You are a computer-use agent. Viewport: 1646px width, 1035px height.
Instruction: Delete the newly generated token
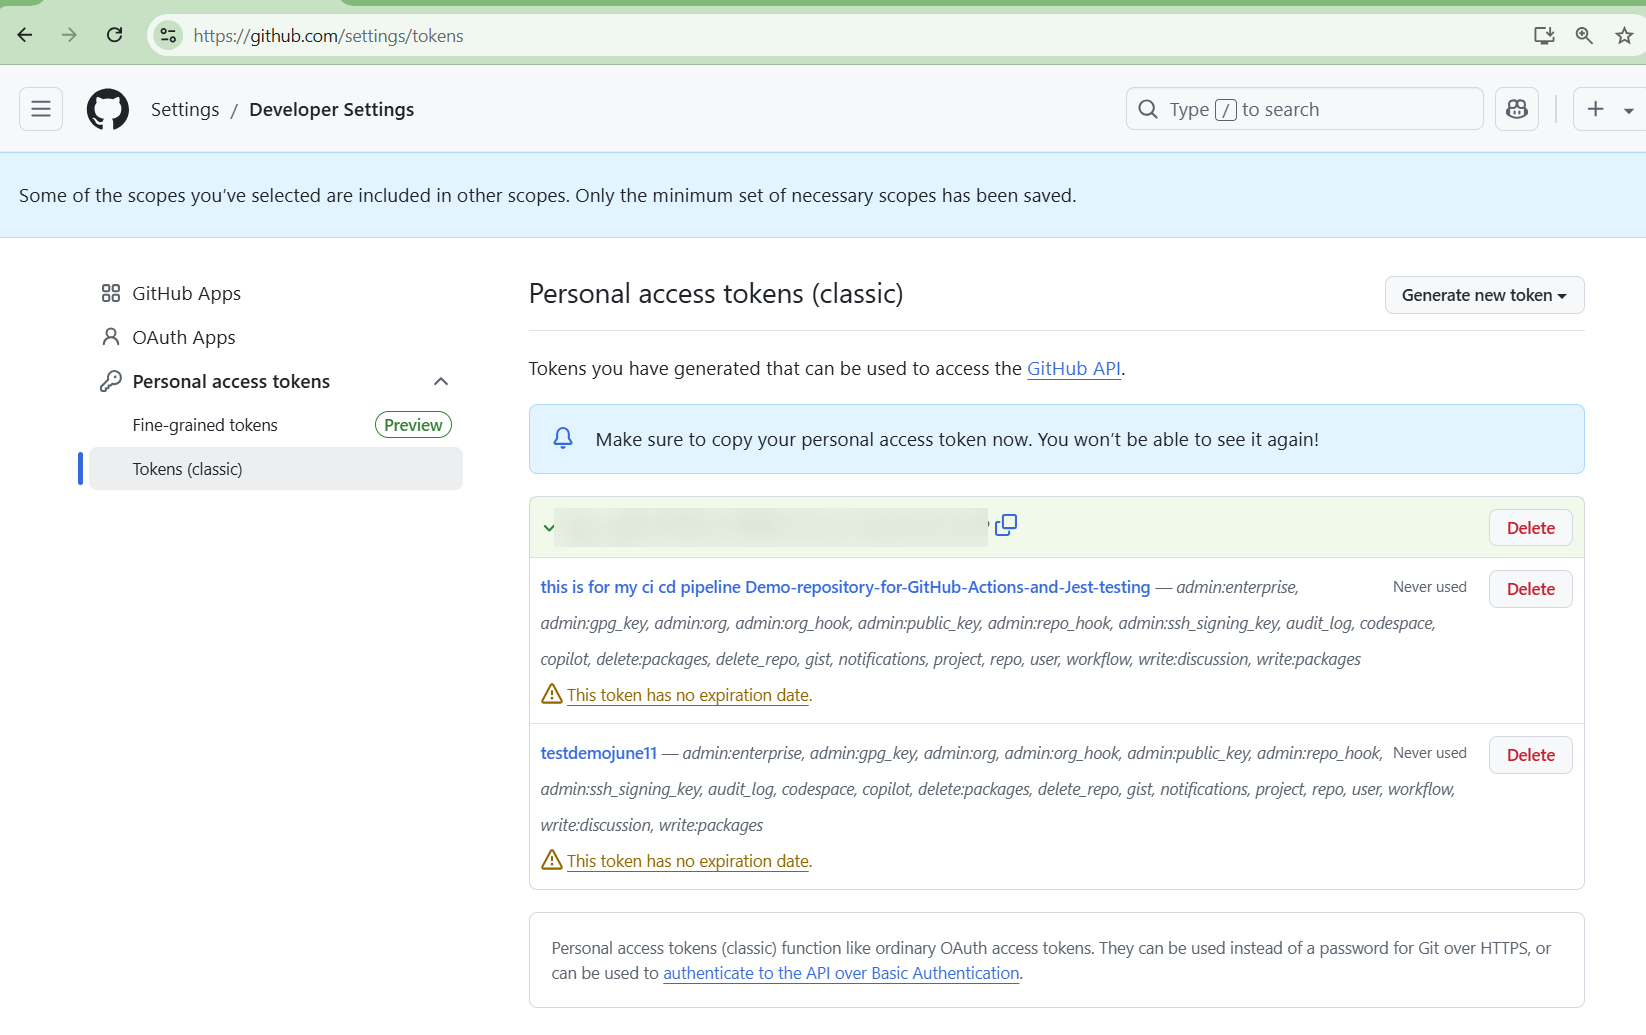(x=1530, y=528)
